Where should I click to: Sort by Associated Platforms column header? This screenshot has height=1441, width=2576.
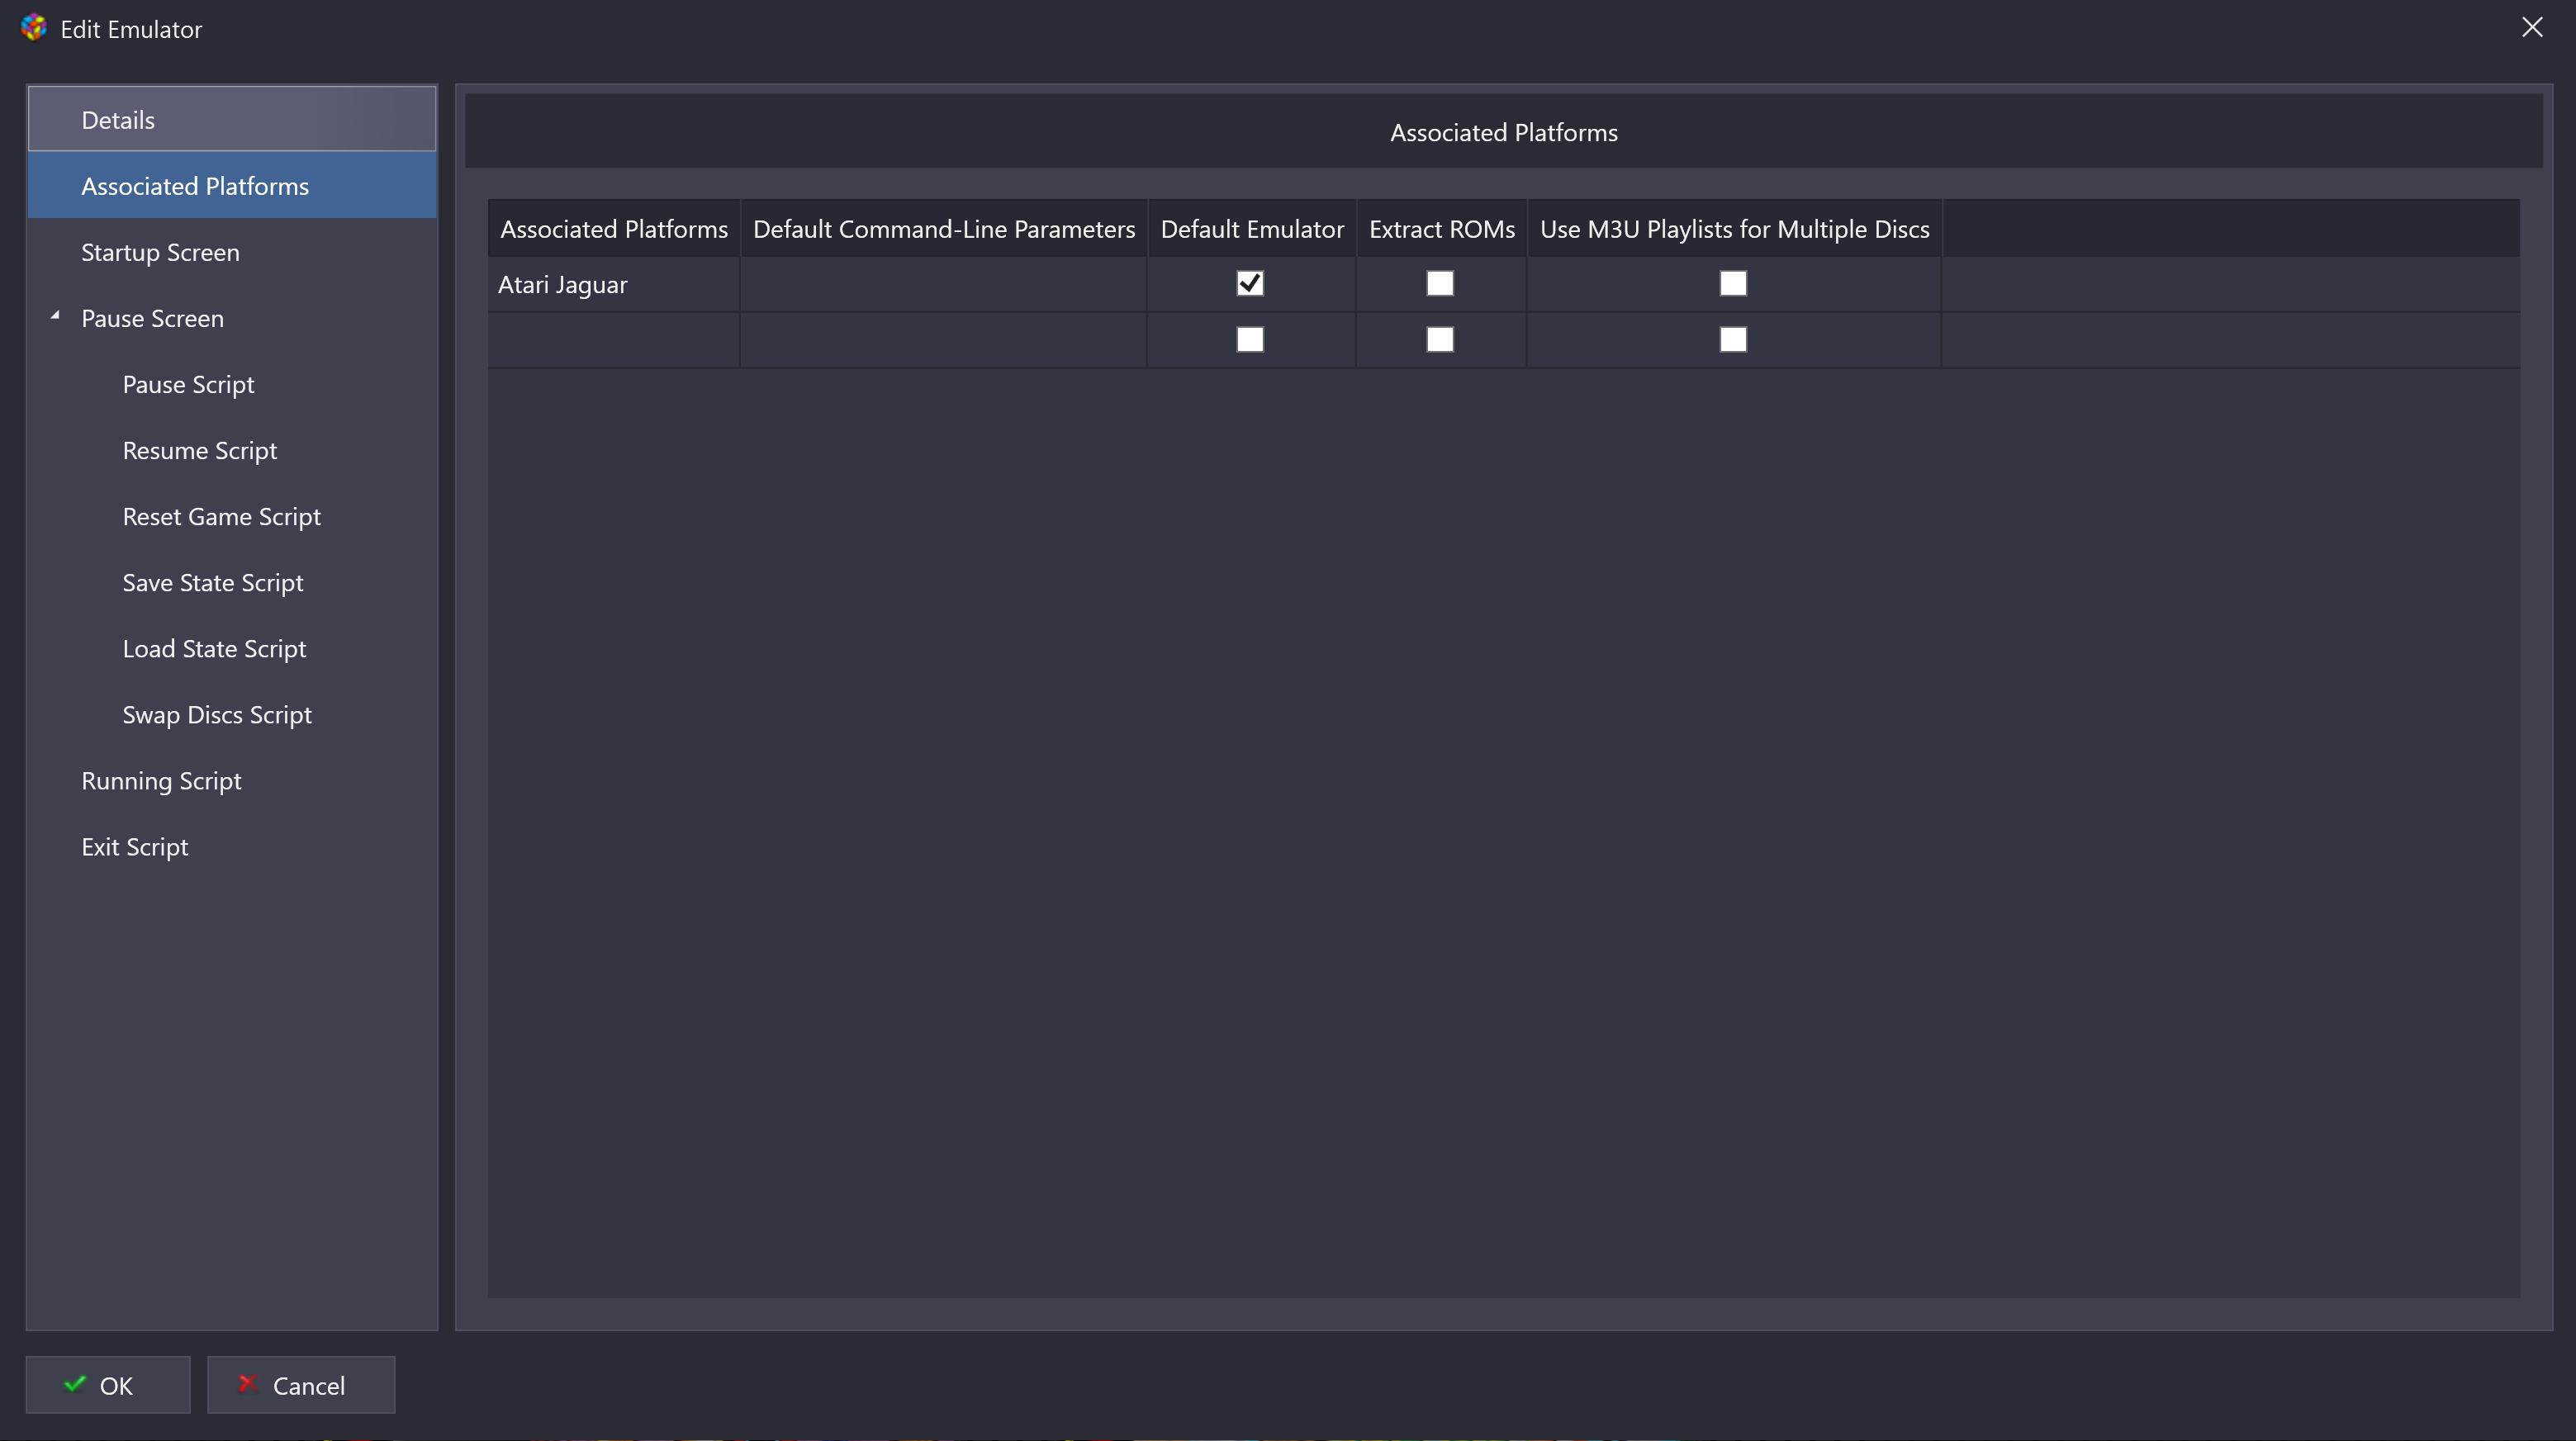point(614,228)
